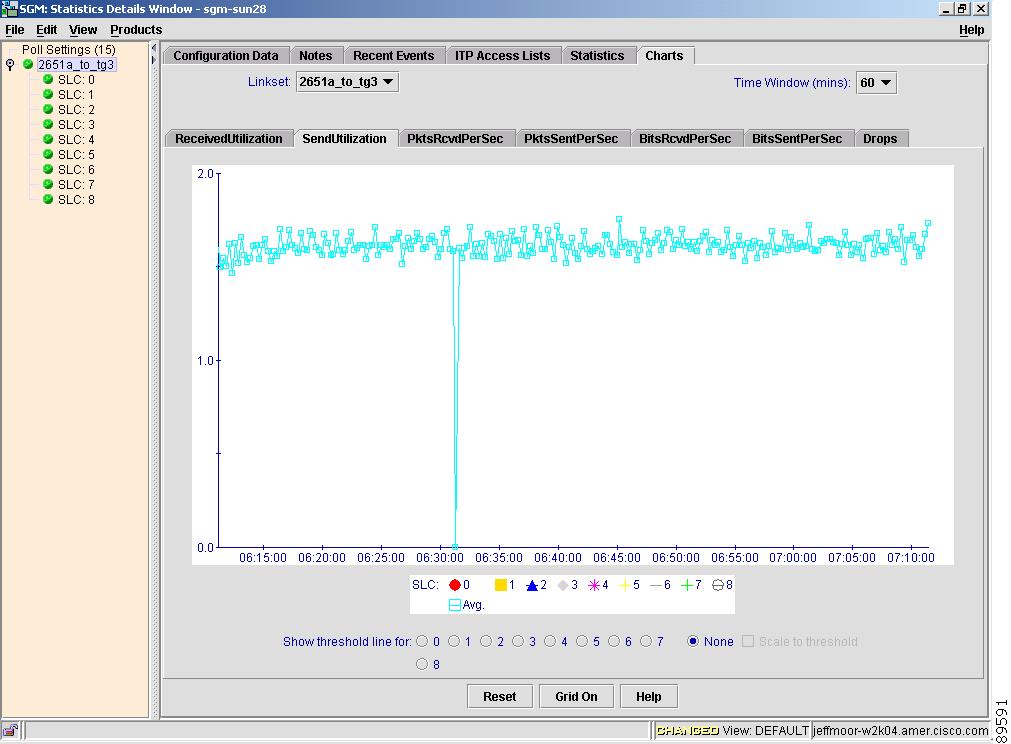Collapse the 2651a_to_tg3 tree node
1011x744 pixels.
[11, 65]
